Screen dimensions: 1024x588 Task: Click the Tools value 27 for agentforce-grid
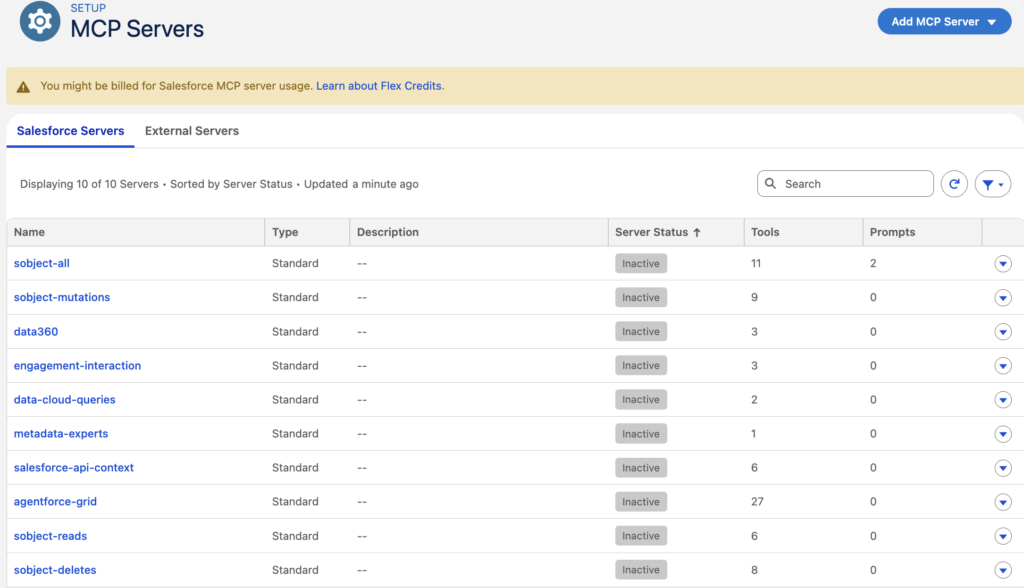[x=757, y=502]
